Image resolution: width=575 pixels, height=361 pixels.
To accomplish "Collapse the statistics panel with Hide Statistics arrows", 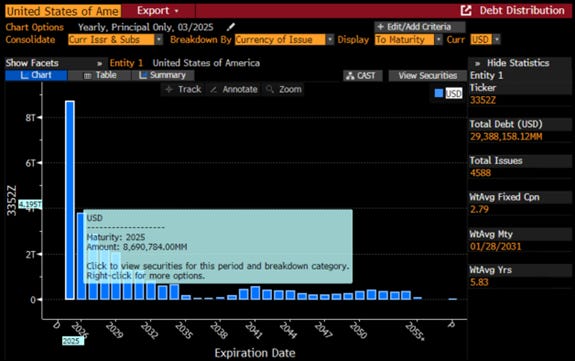I will click(x=477, y=63).
